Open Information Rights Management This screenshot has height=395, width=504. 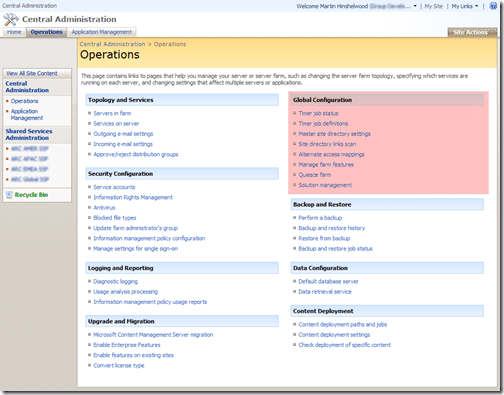tap(133, 198)
